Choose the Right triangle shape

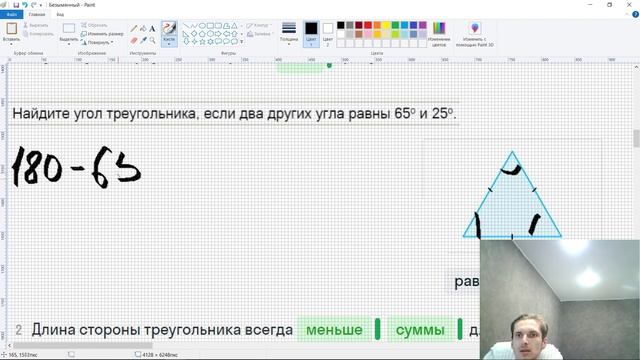pyautogui.click(x=186, y=34)
